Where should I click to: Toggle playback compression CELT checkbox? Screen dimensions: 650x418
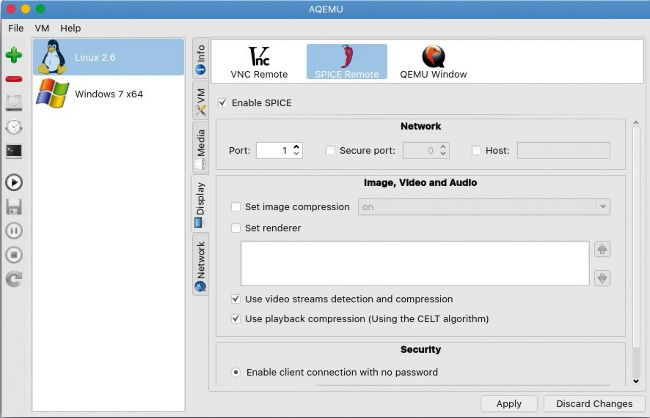pos(236,319)
